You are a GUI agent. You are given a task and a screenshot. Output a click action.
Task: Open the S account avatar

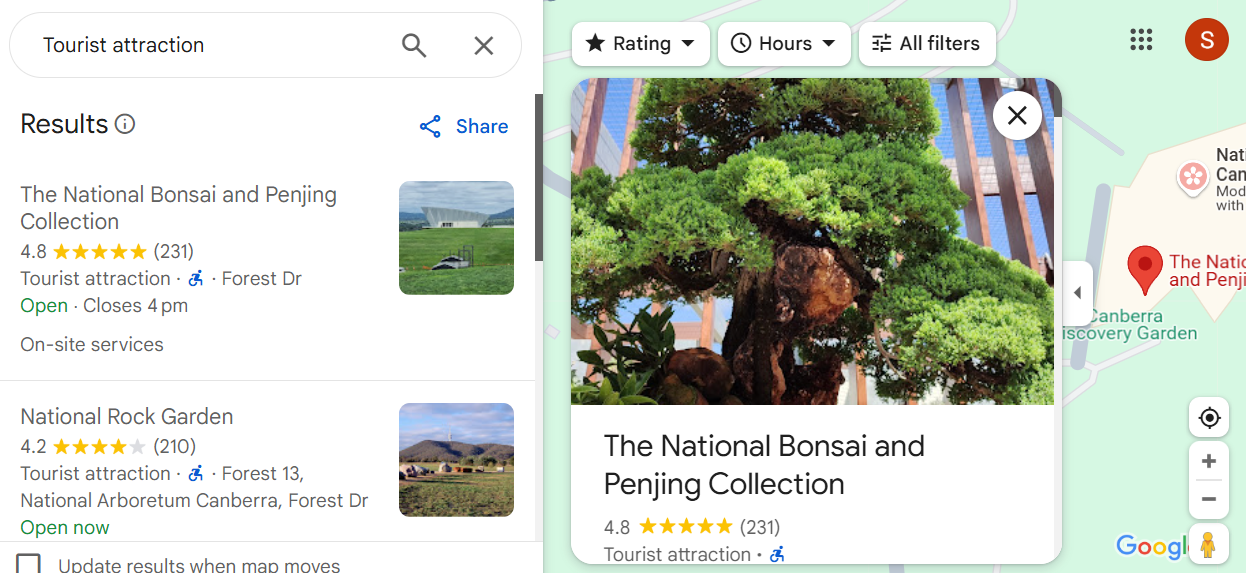tap(1206, 40)
